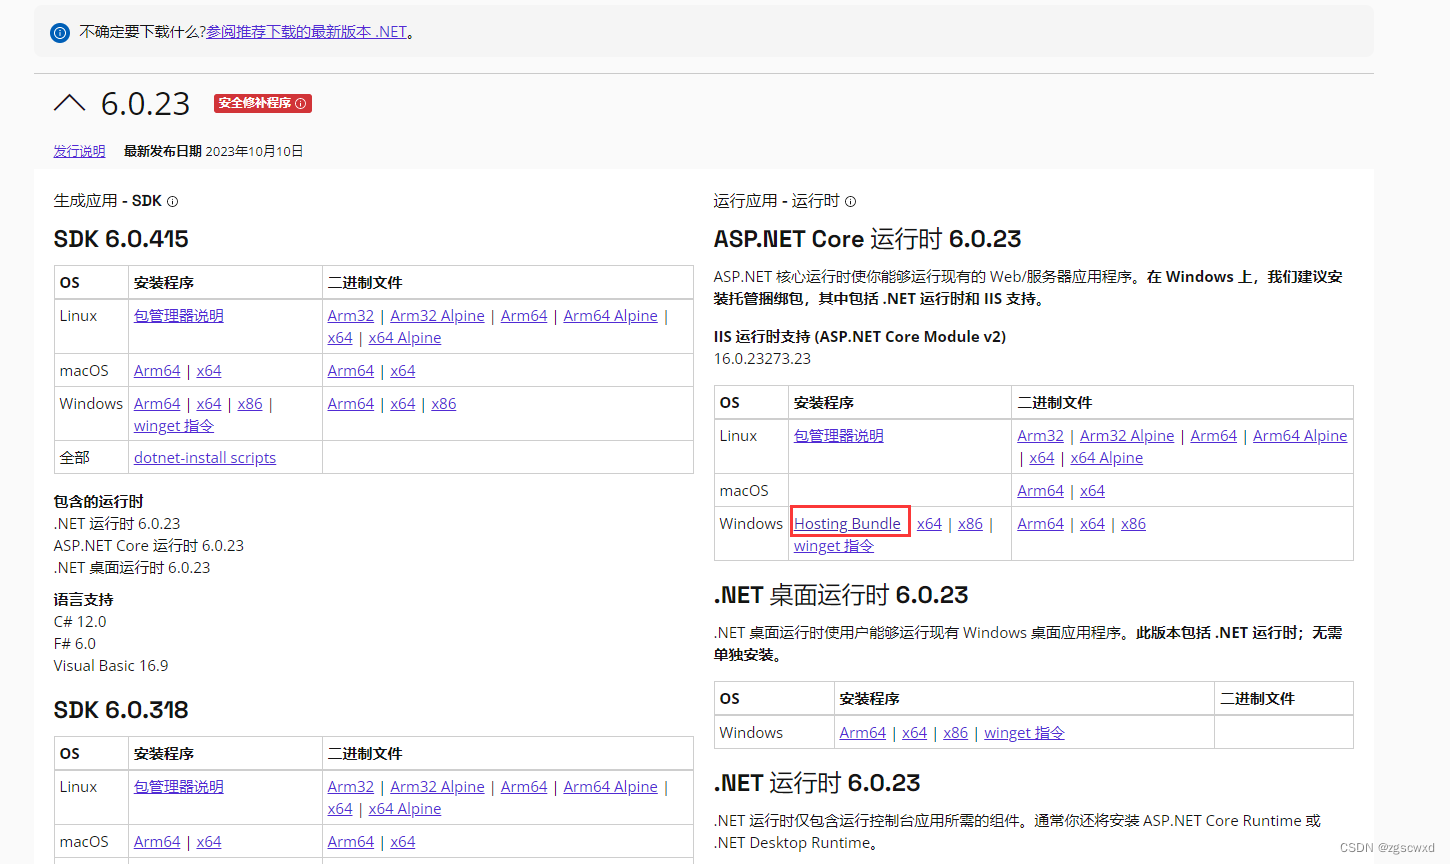Click the 'Visual Basic 16.9' language text
The width and height of the screenshot is (1450, 864).
[111, 665]
